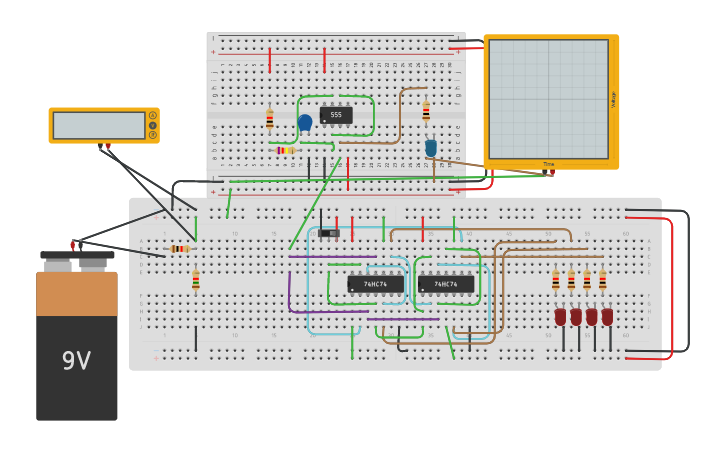Click the battery's red terminal connector
The height and width of the screenshot is (453, 725).
pyautogui.click(x=73, y=244)
